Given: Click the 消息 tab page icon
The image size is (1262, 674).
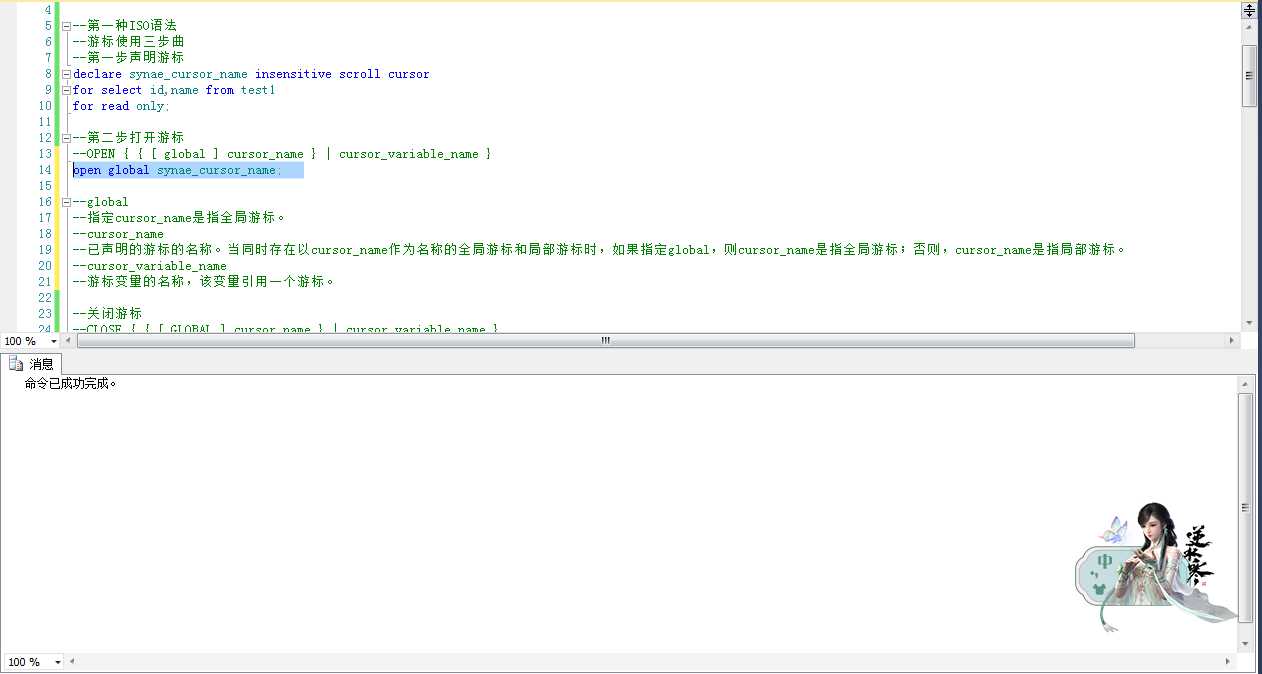Looking at the screenshot, I should pyautogui.click(x=16, y=364).
